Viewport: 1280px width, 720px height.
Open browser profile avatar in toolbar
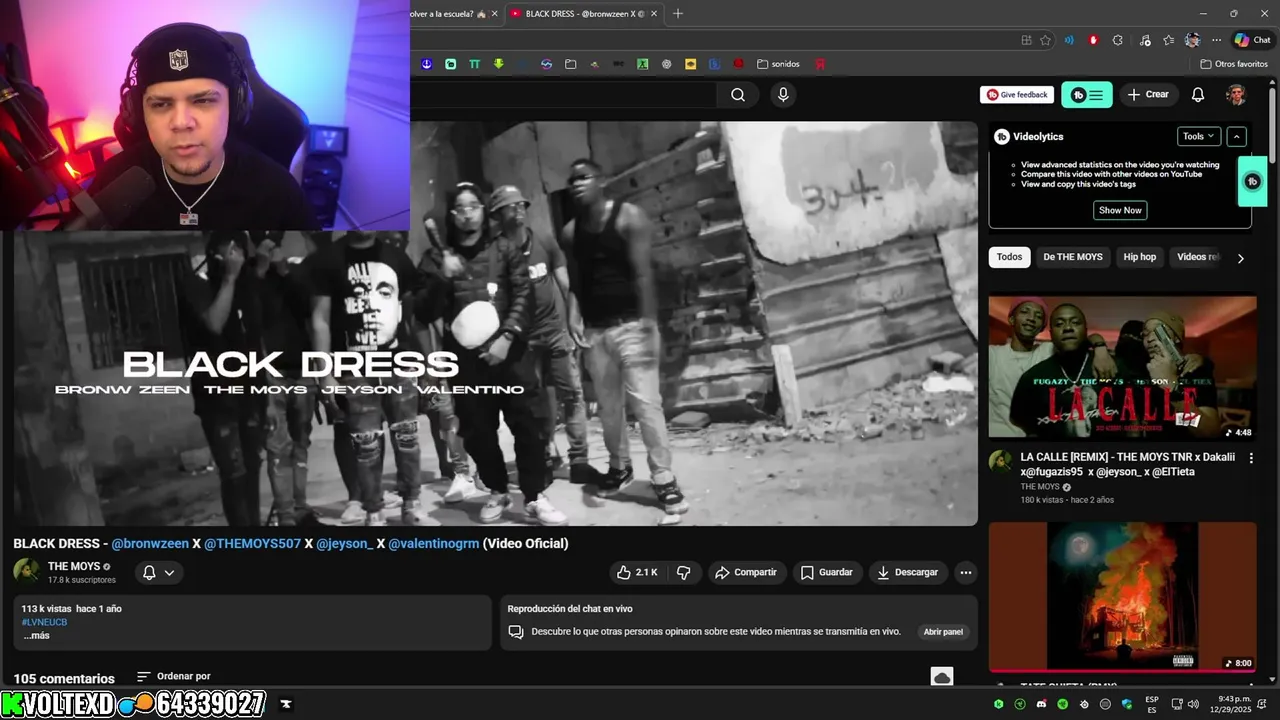click(x=1192, y=40)
